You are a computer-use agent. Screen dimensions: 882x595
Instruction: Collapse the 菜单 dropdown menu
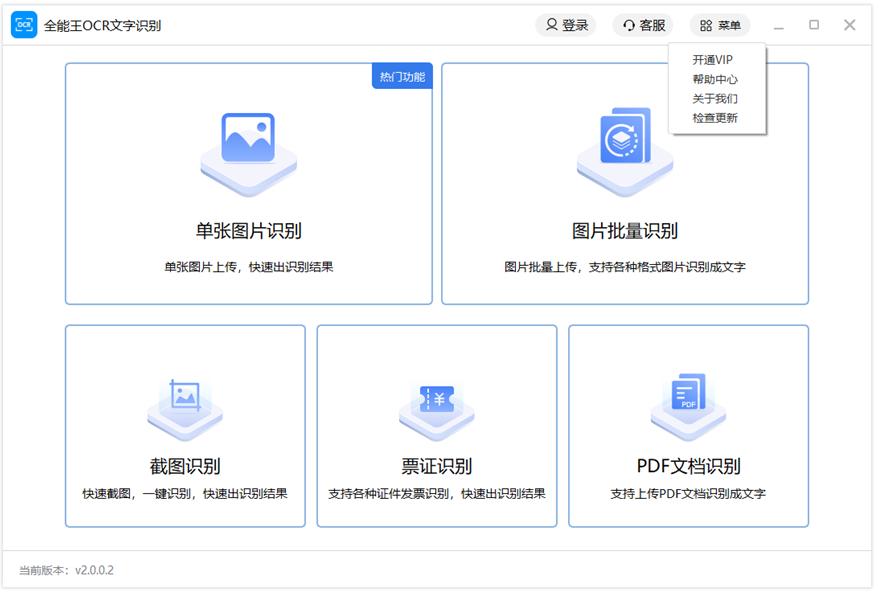click(x=719, y=25)
